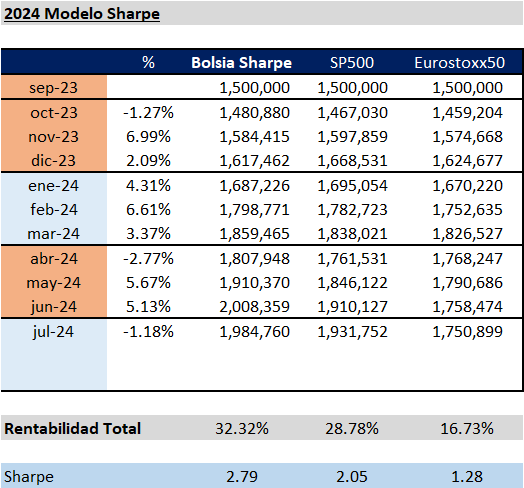Viewport: 524px width, 488px height.
Task: Select the 'mar-24' row label
Action: click(x=53, y=234)
